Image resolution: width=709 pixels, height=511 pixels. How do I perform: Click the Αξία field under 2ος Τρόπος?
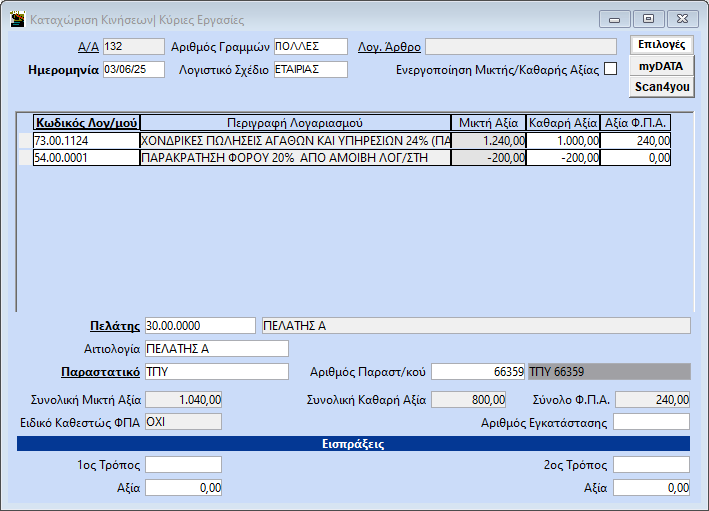(x=652, y=488)
